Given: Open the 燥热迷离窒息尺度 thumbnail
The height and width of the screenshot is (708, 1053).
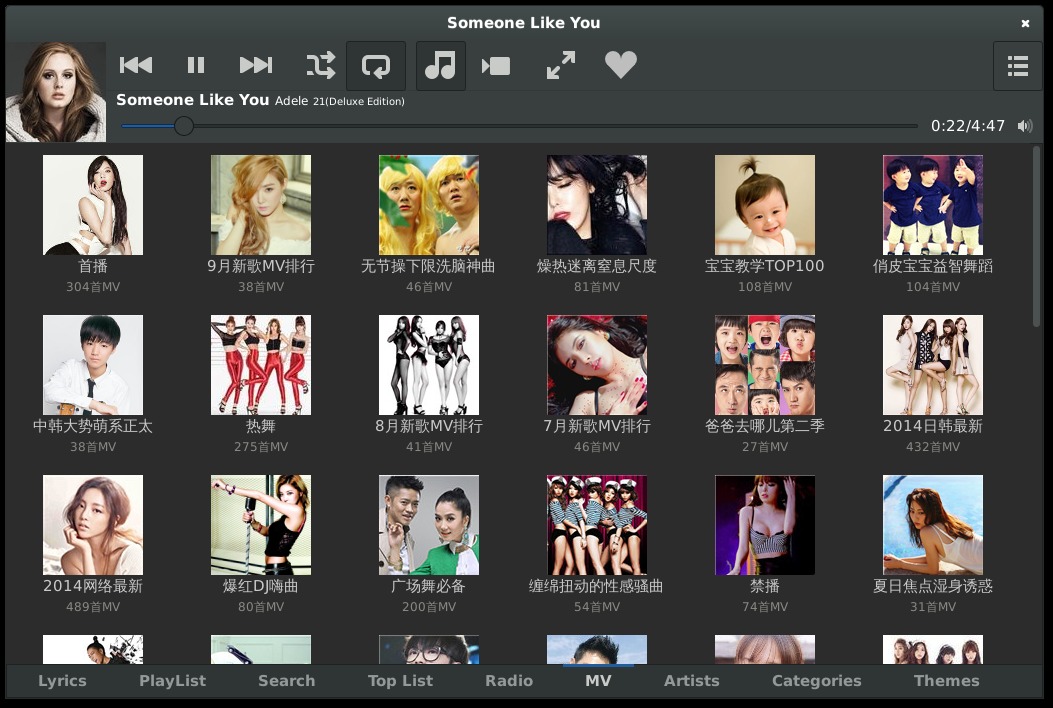Looking at the screenshot, I should [x=597, y=205].
